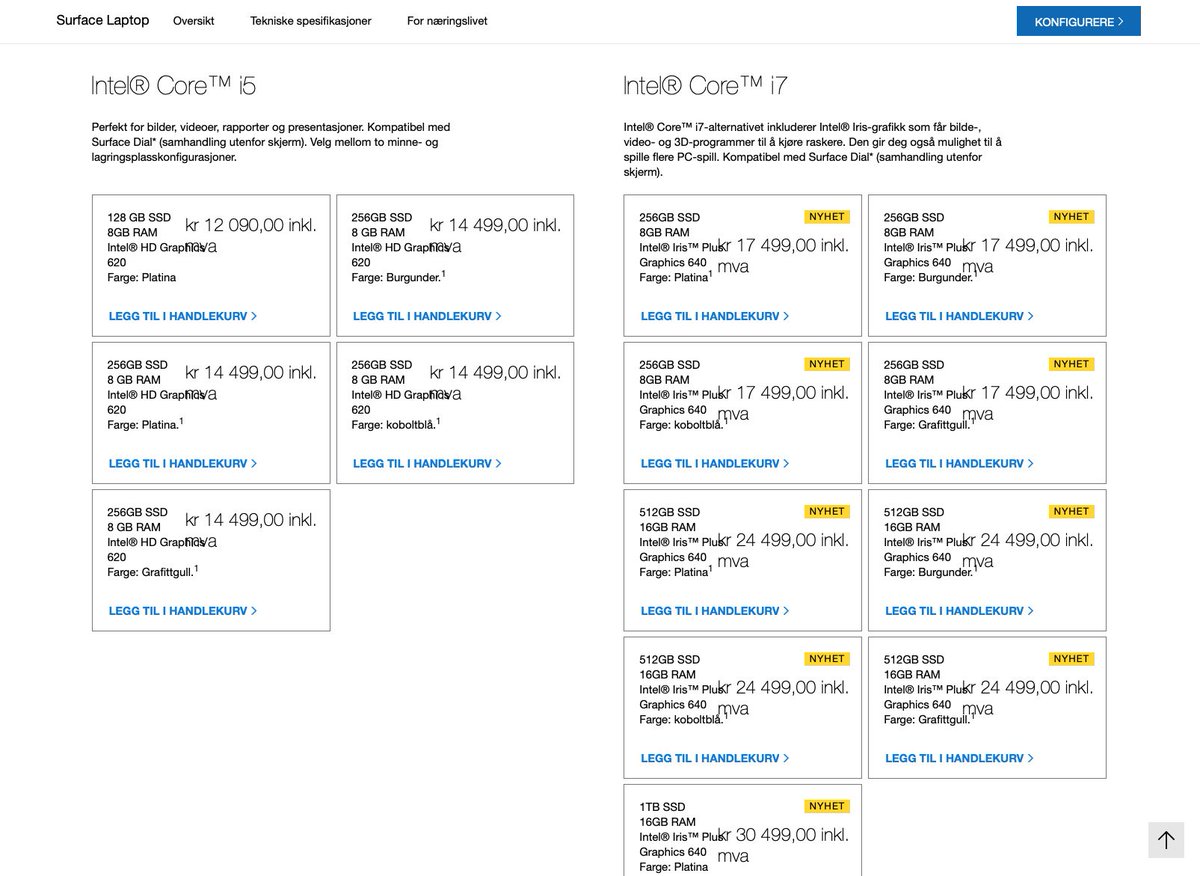
Task: Click the 128 GB SSD spec text
Action: point(139,217)
